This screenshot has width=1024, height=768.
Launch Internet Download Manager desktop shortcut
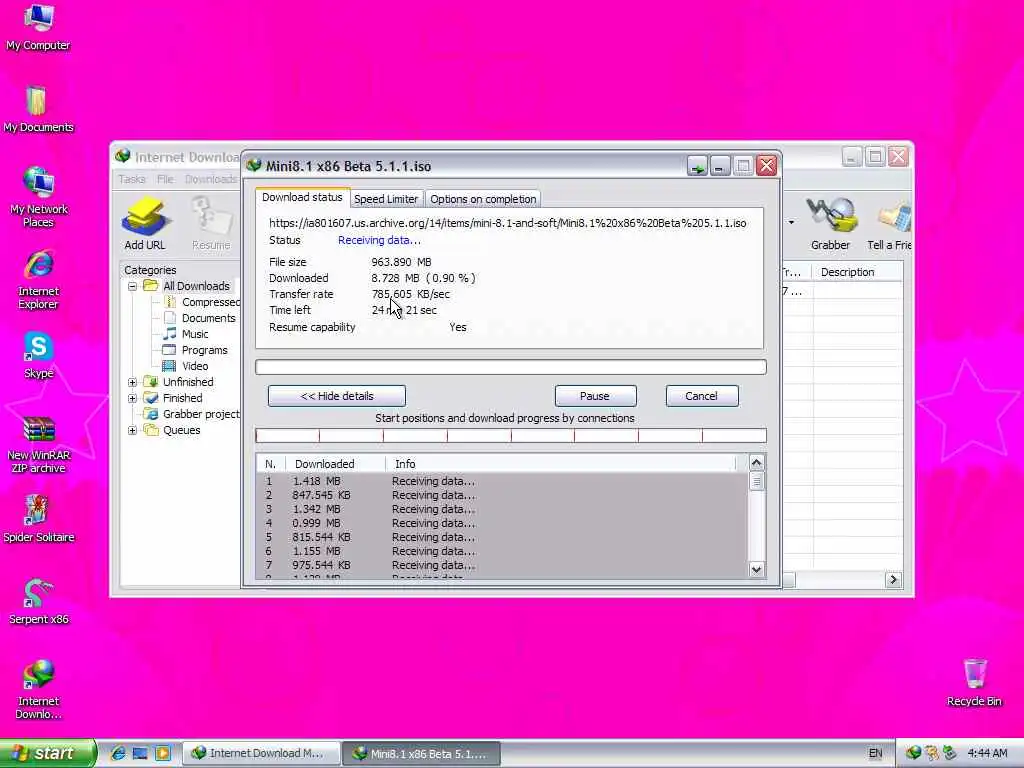(38, 690)
